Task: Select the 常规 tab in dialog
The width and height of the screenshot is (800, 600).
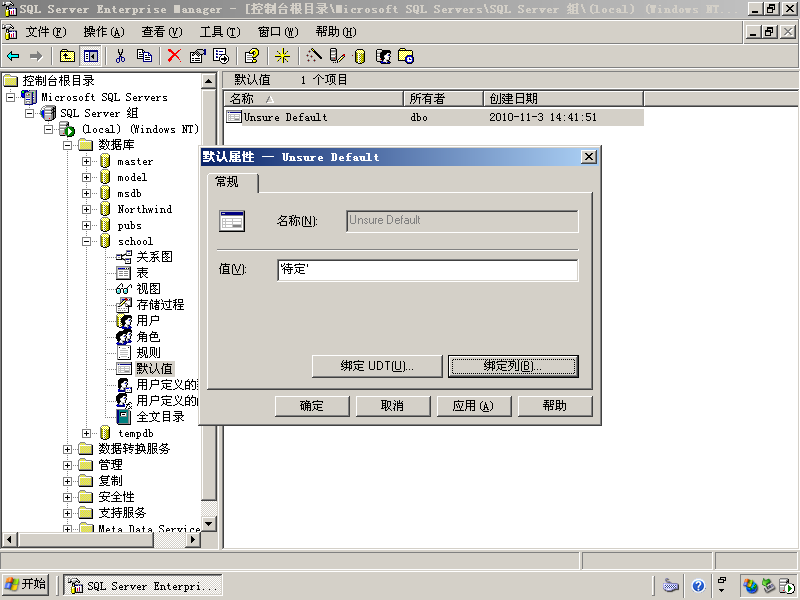Action: (233, 183)
